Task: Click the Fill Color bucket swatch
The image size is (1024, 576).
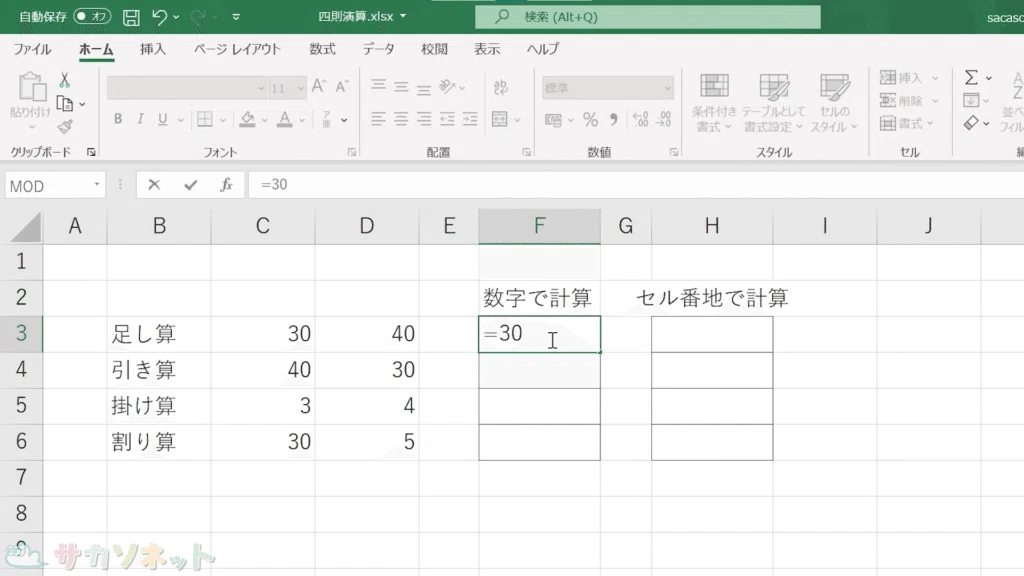Action: [247, 119]
